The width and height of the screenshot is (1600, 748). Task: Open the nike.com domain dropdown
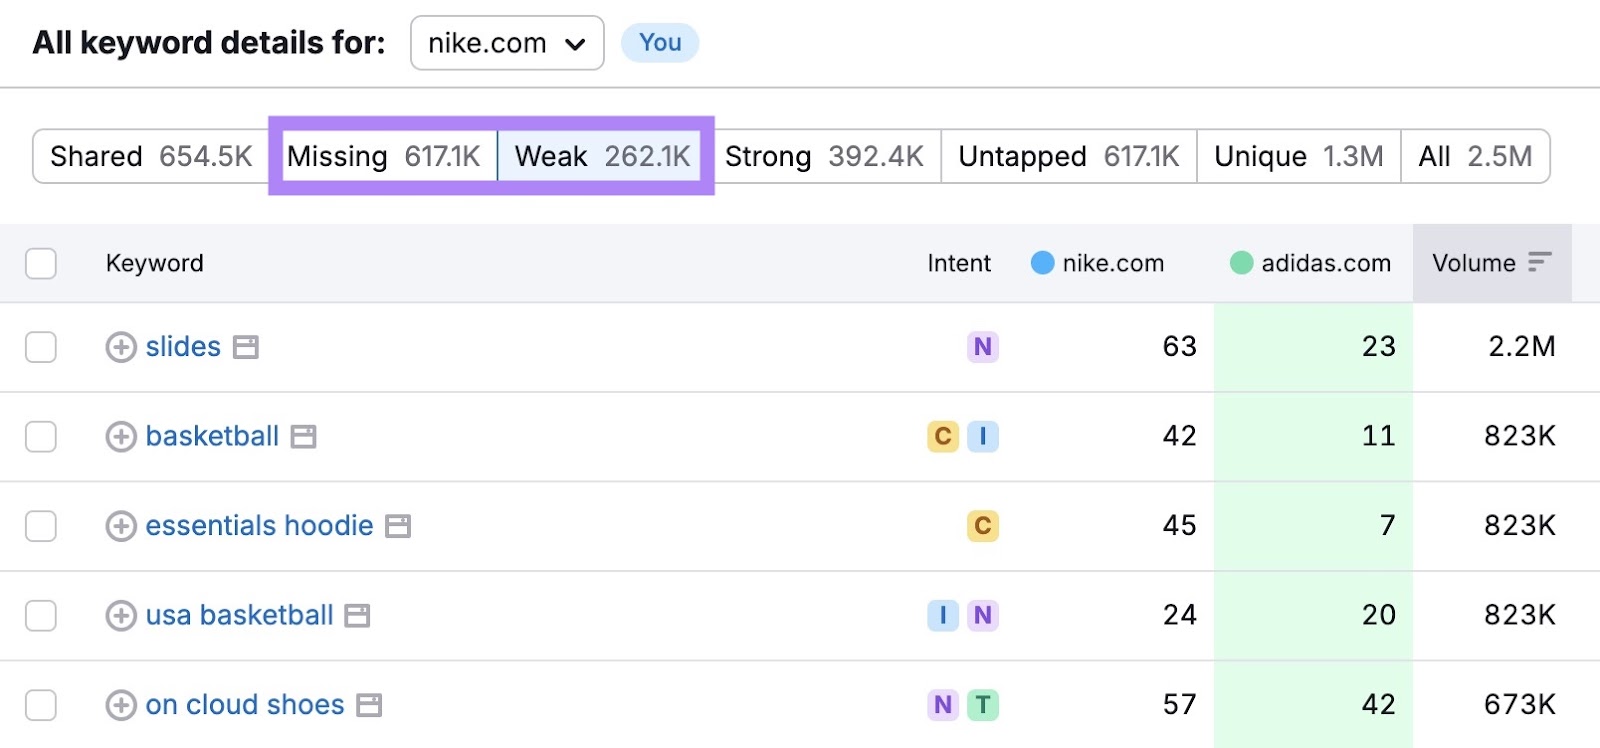click(x=507, y=43)
